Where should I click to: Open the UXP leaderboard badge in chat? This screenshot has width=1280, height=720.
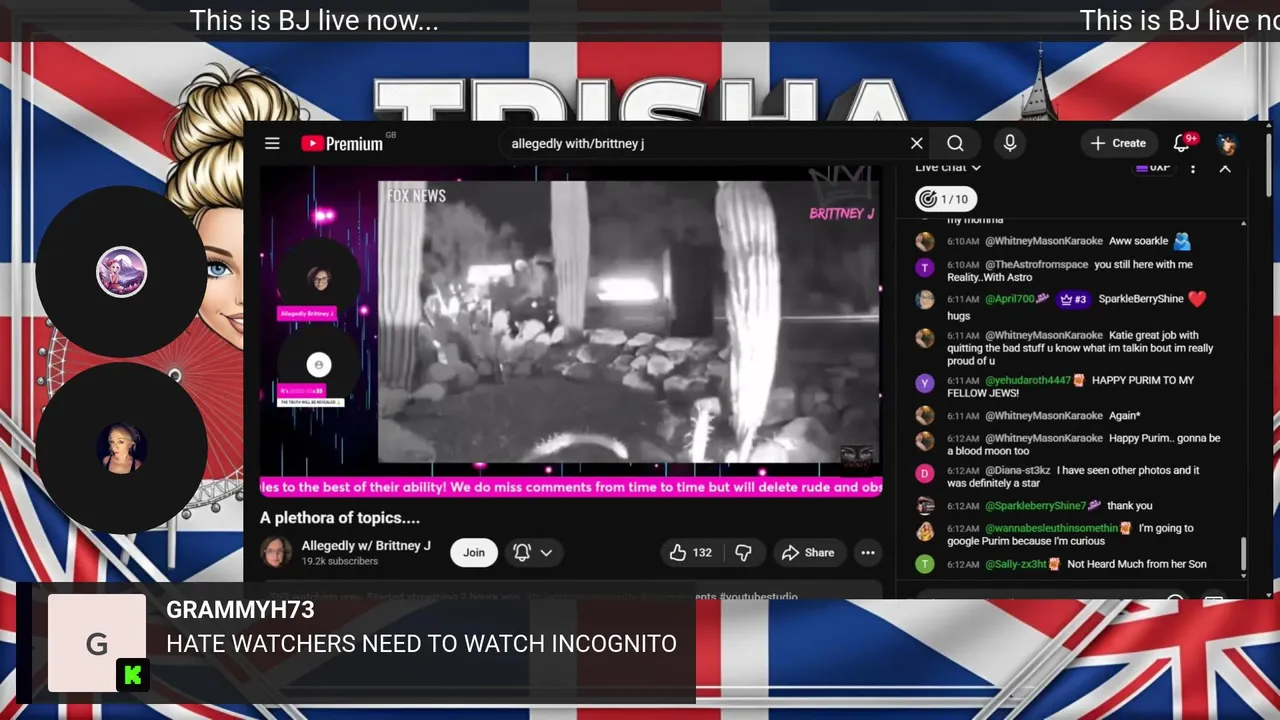1153,167
